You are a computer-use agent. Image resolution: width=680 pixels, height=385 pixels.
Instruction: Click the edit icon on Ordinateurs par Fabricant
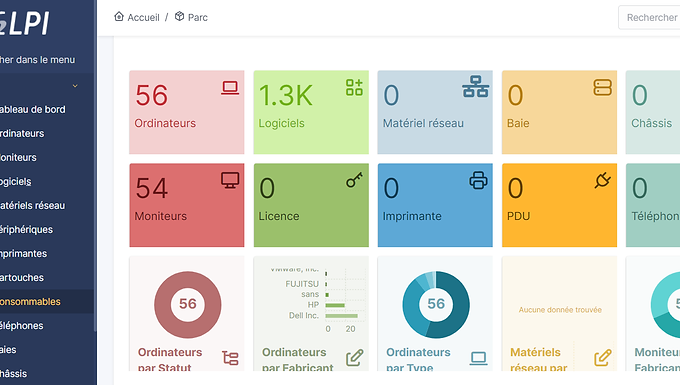[x=354, y=358]
